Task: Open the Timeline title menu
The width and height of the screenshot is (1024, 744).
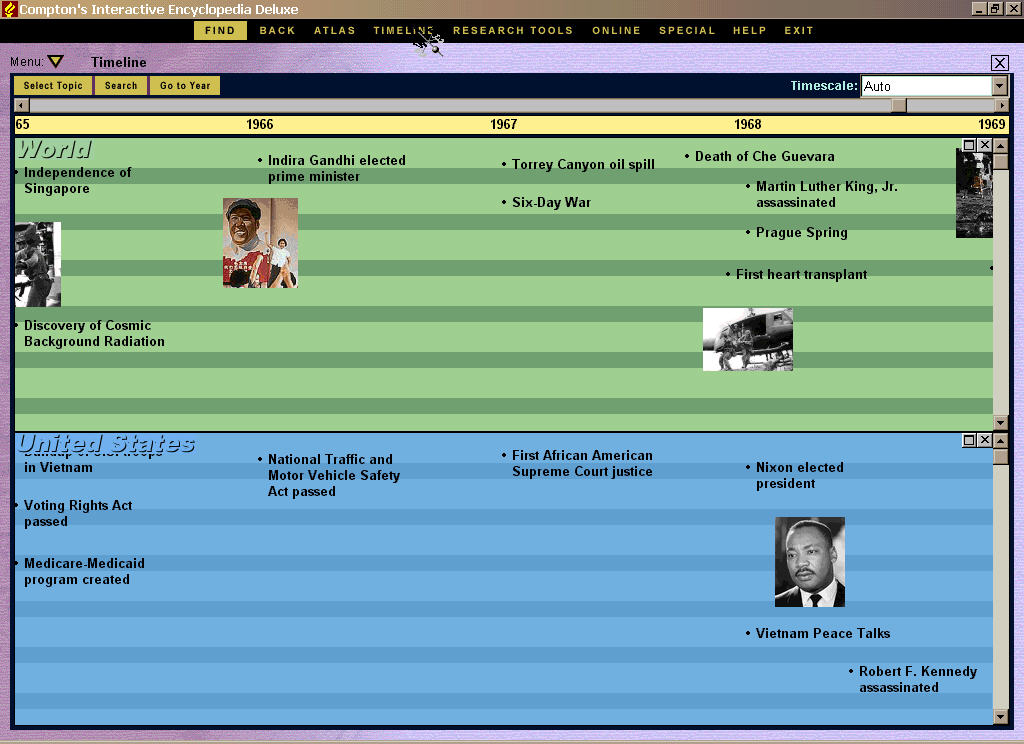Action: point(118,61)
